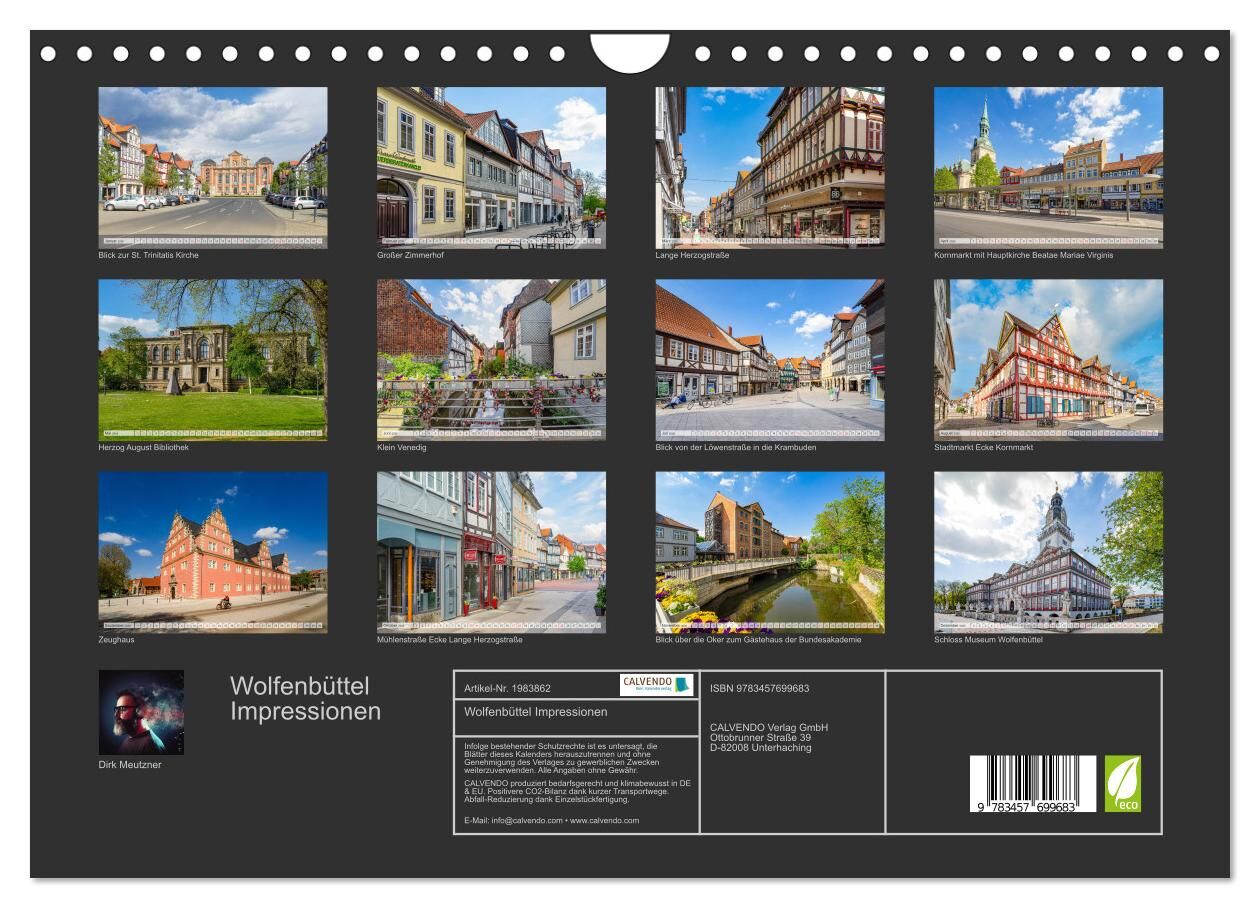
Task: Open the Herzog August Bibliothek photo
Action: pyautogui.click(x=212, y=359)
